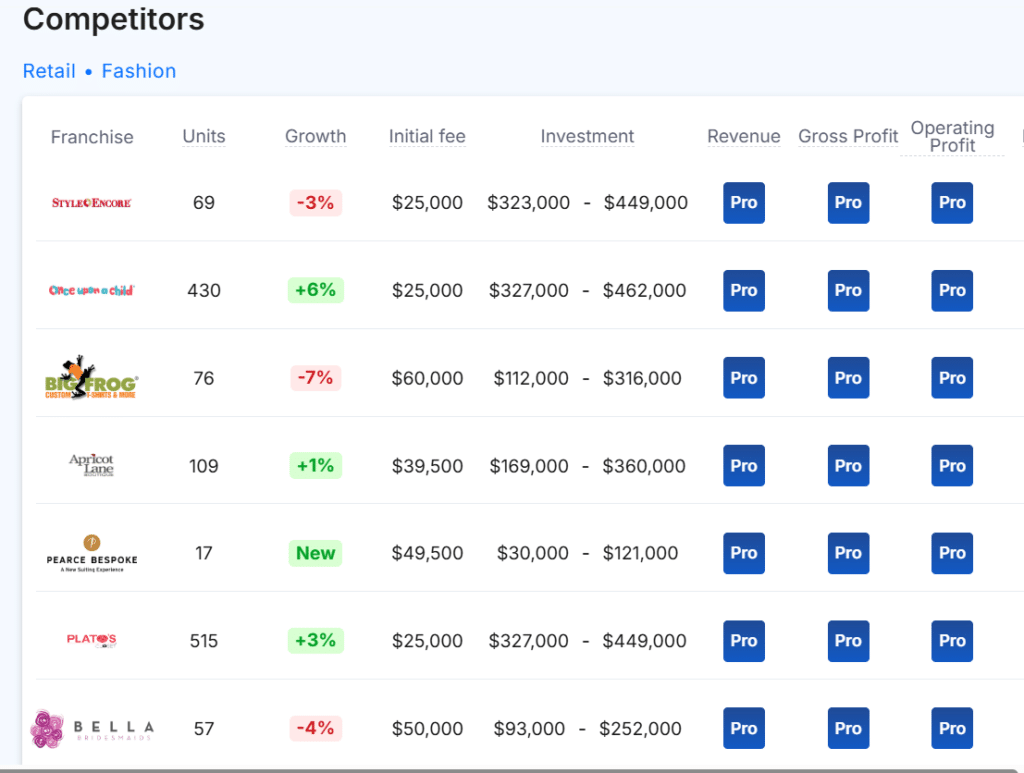The height and width of the screenshot is (773, 1024).
Task: Click the Retail category link
Action: click(49, 71)
